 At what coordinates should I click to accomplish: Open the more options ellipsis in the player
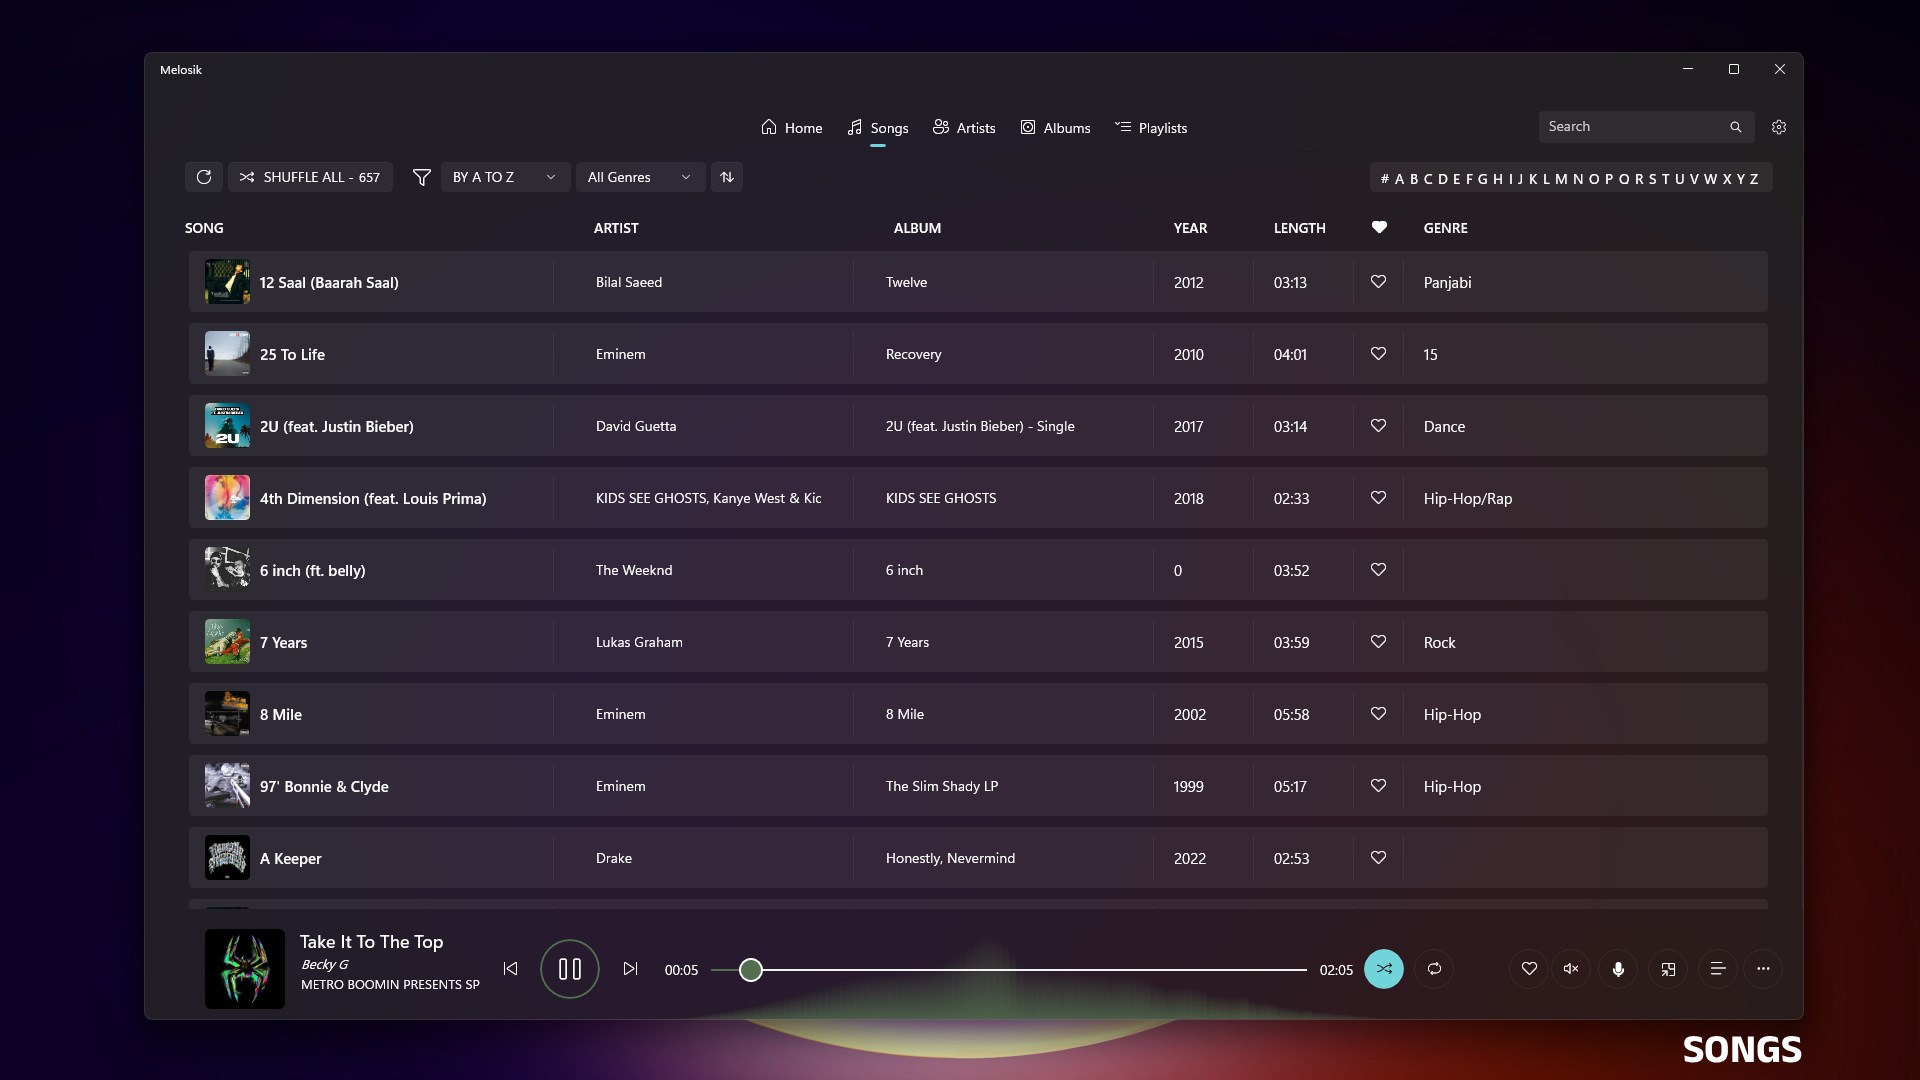click(1763, 969)
